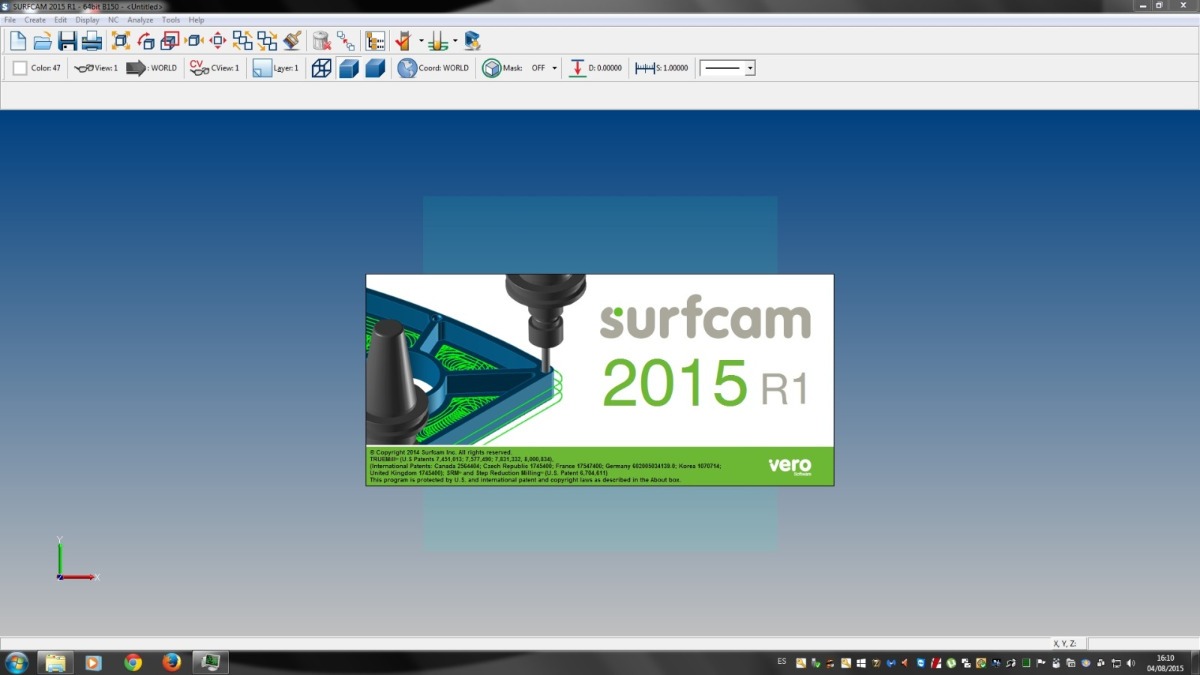
Task: Change view via the glasses View: 1 button
Action: [x=96, y=68]
